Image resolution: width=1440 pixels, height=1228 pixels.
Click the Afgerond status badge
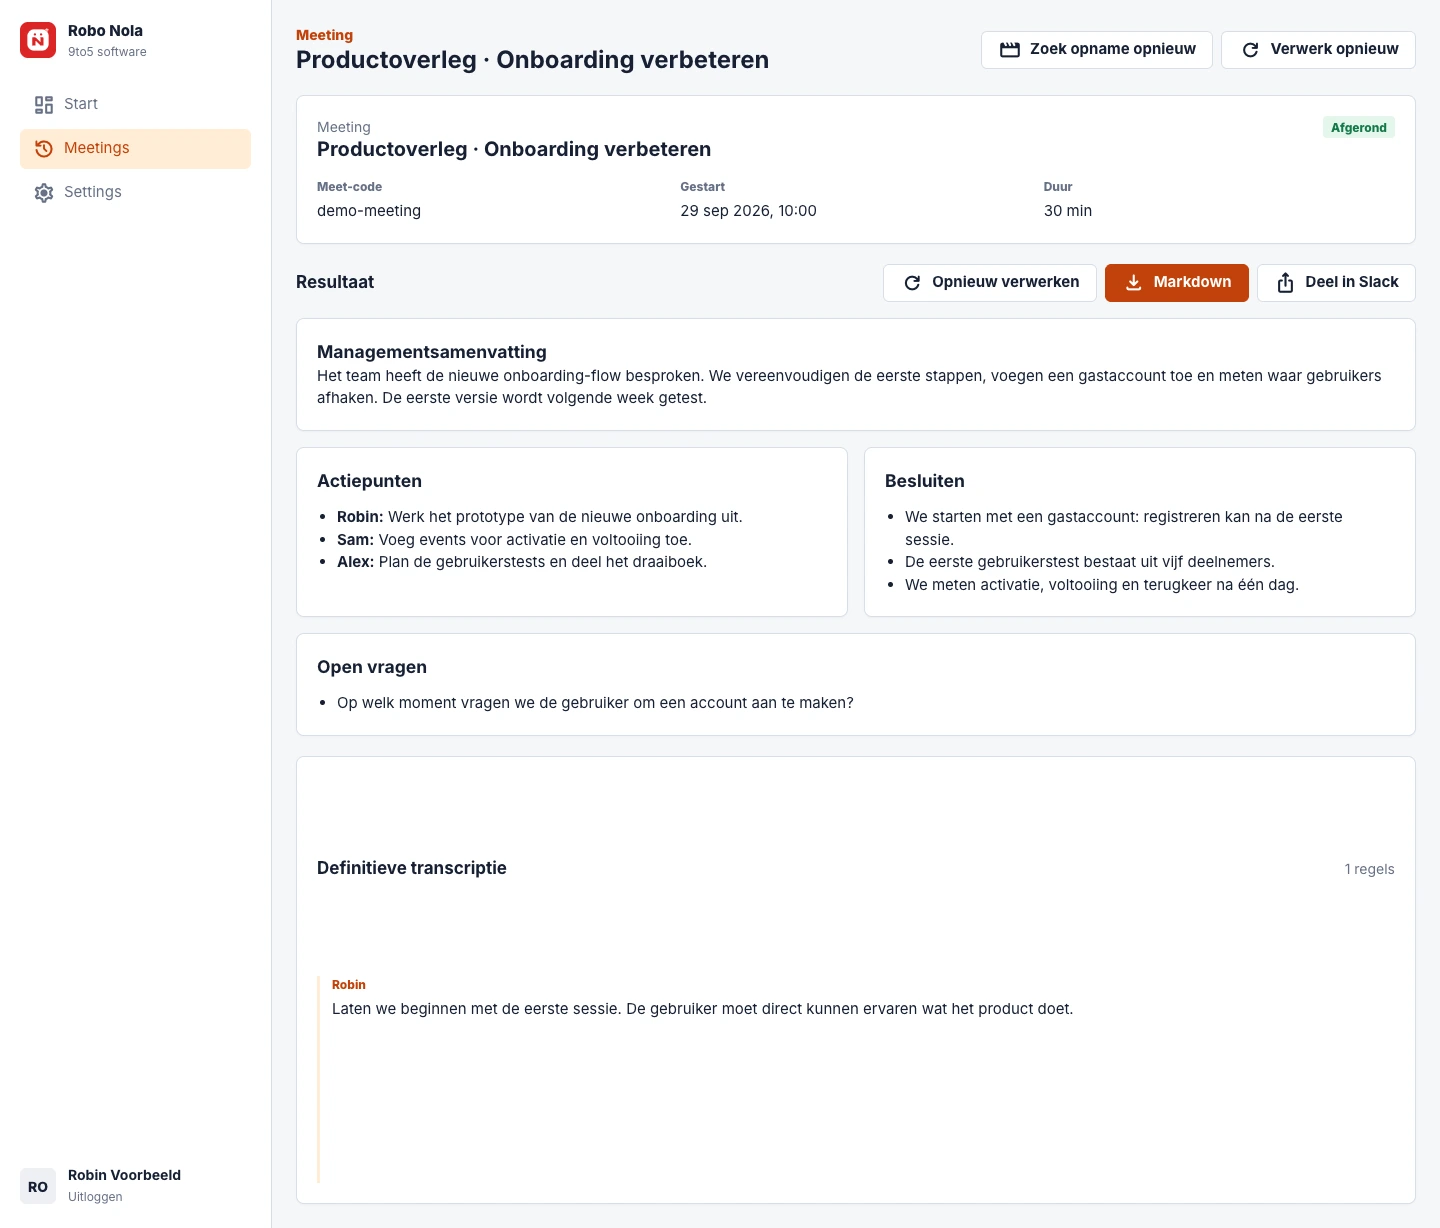pyautogui.click(x=1358, y=128)
